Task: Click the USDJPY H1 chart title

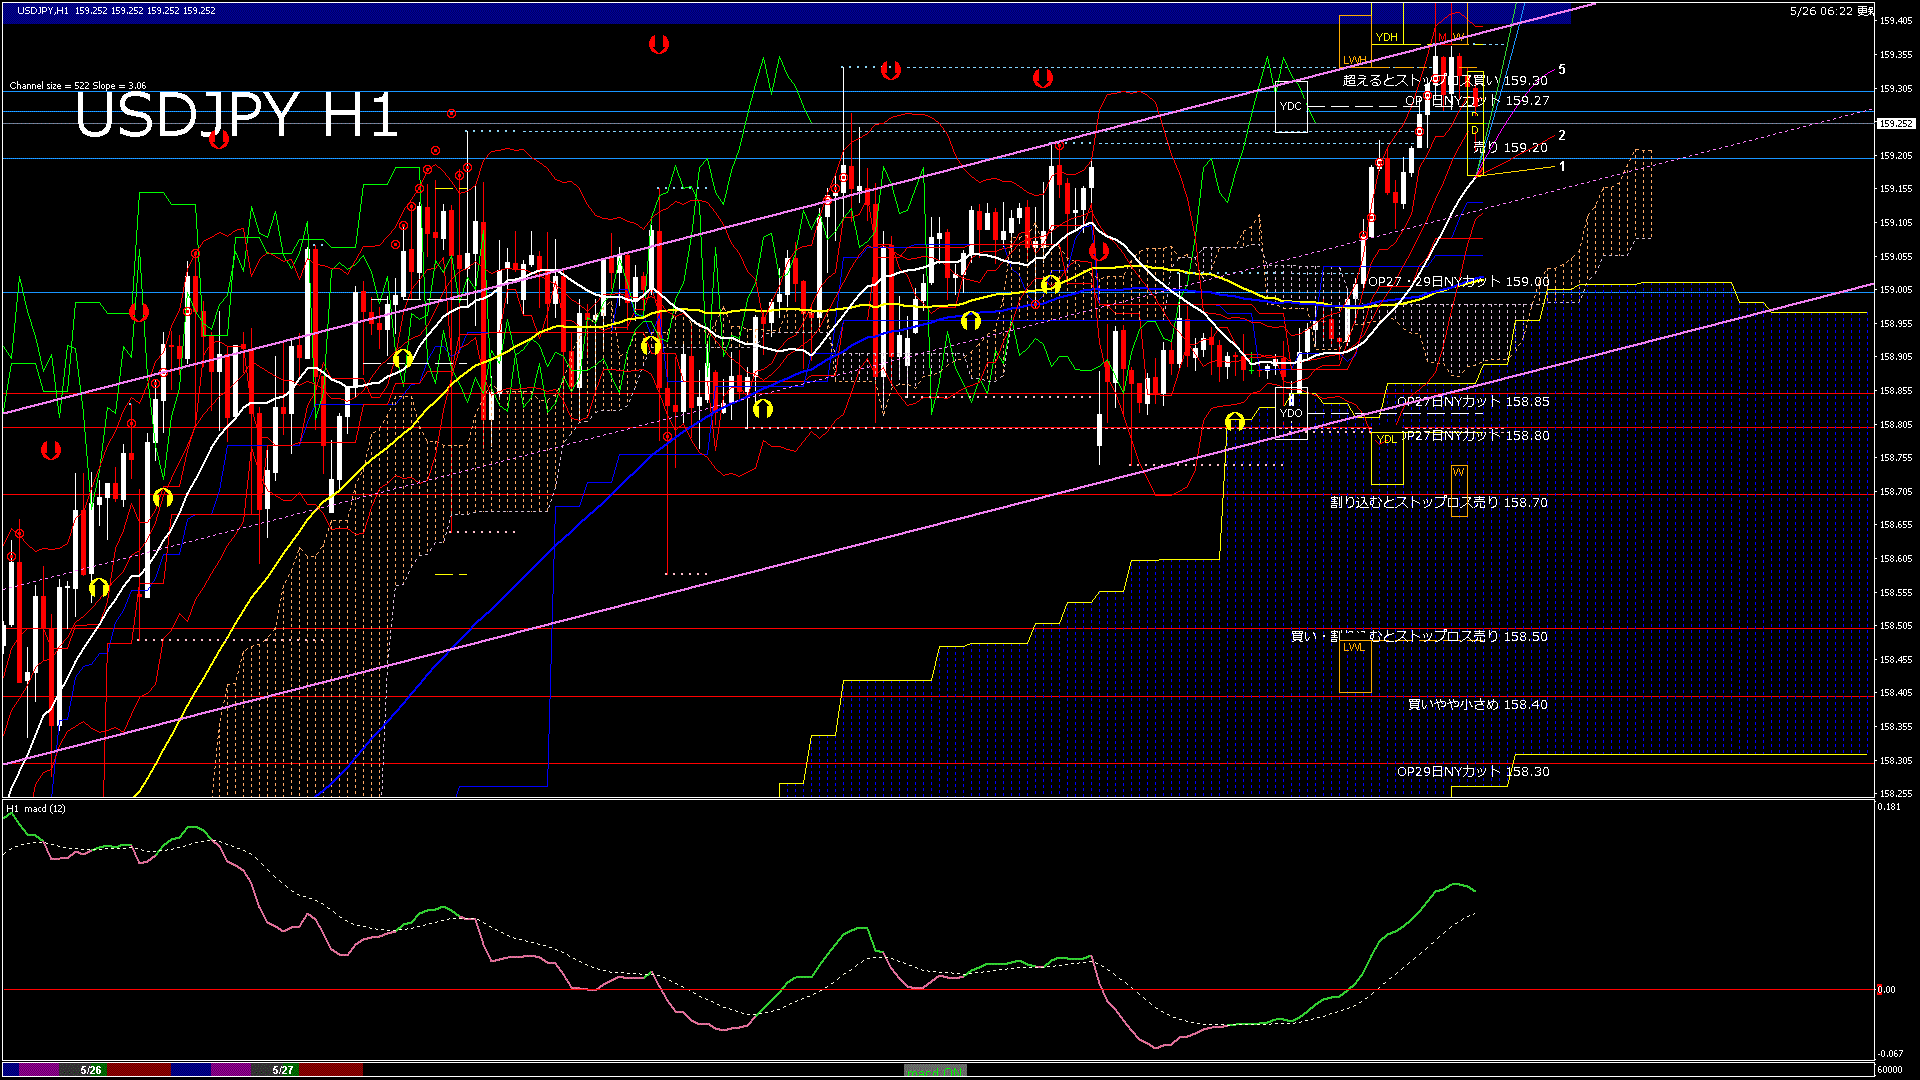Action: coord(237,116)
